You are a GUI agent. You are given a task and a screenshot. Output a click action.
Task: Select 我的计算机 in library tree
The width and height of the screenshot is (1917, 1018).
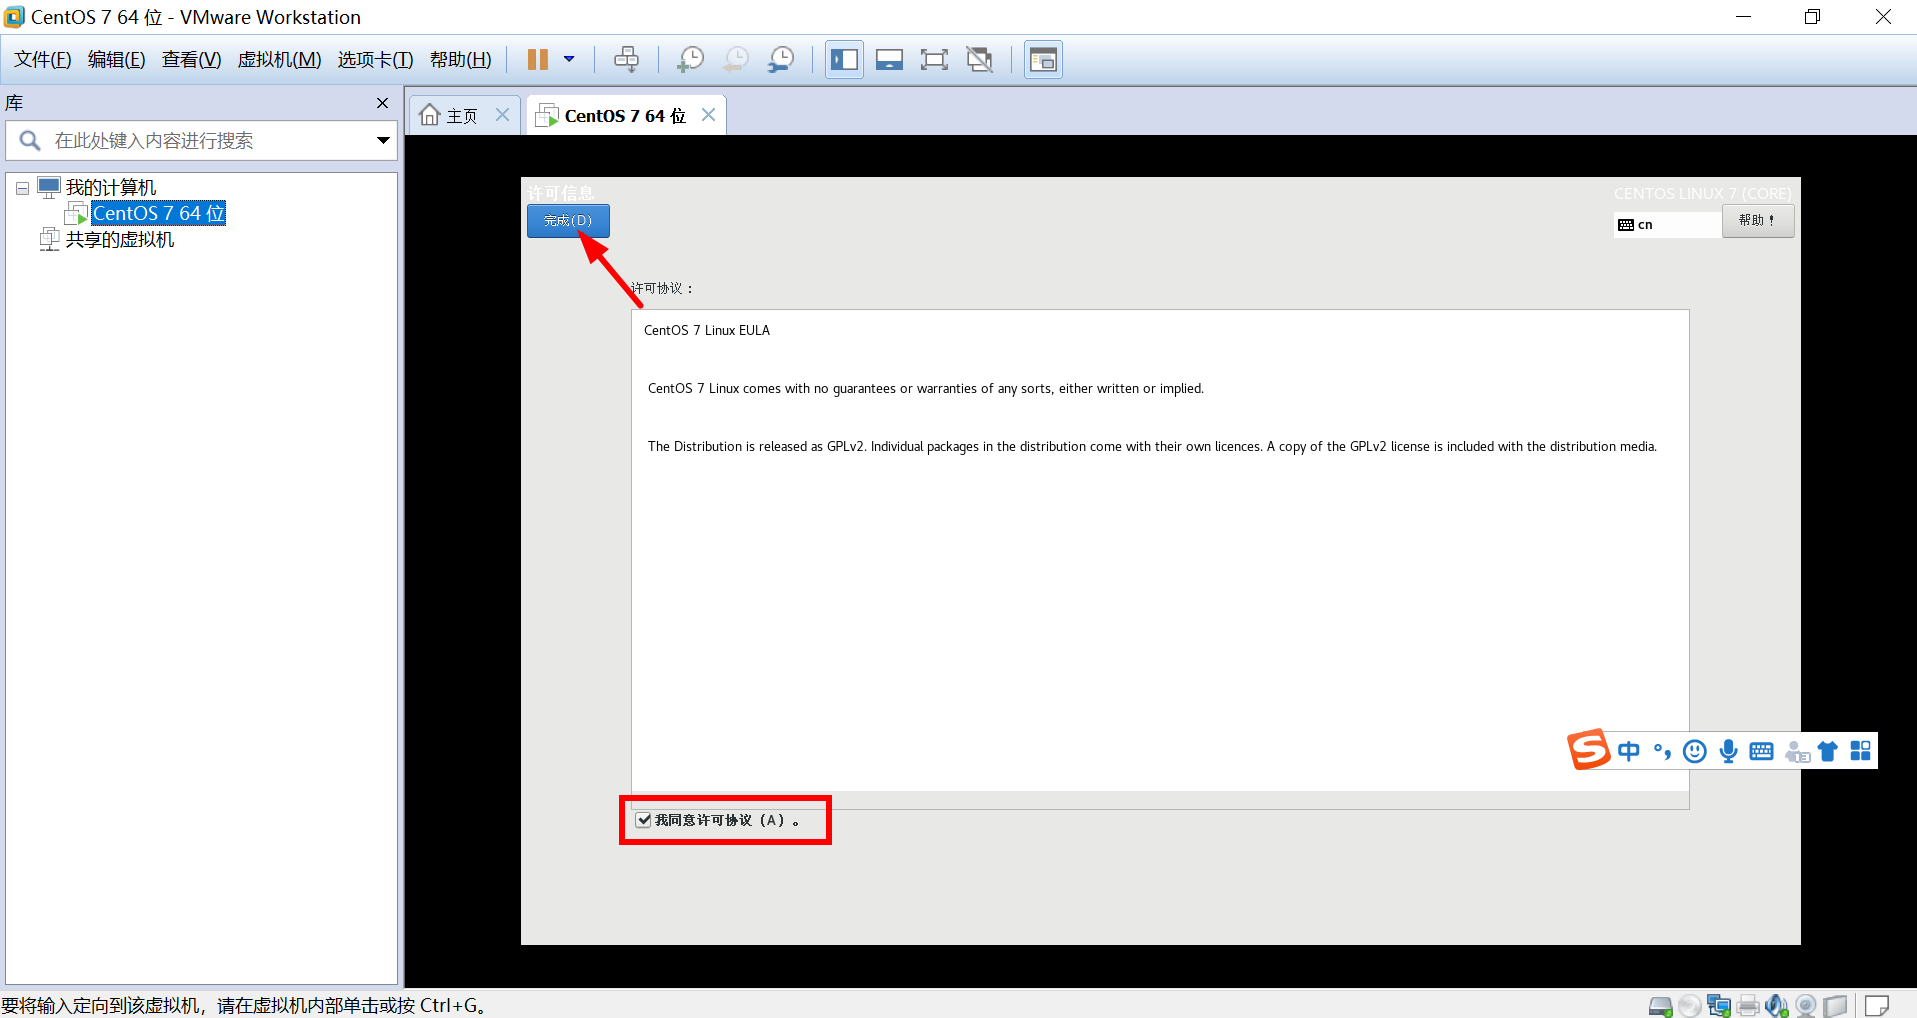(x=111, y=188)
